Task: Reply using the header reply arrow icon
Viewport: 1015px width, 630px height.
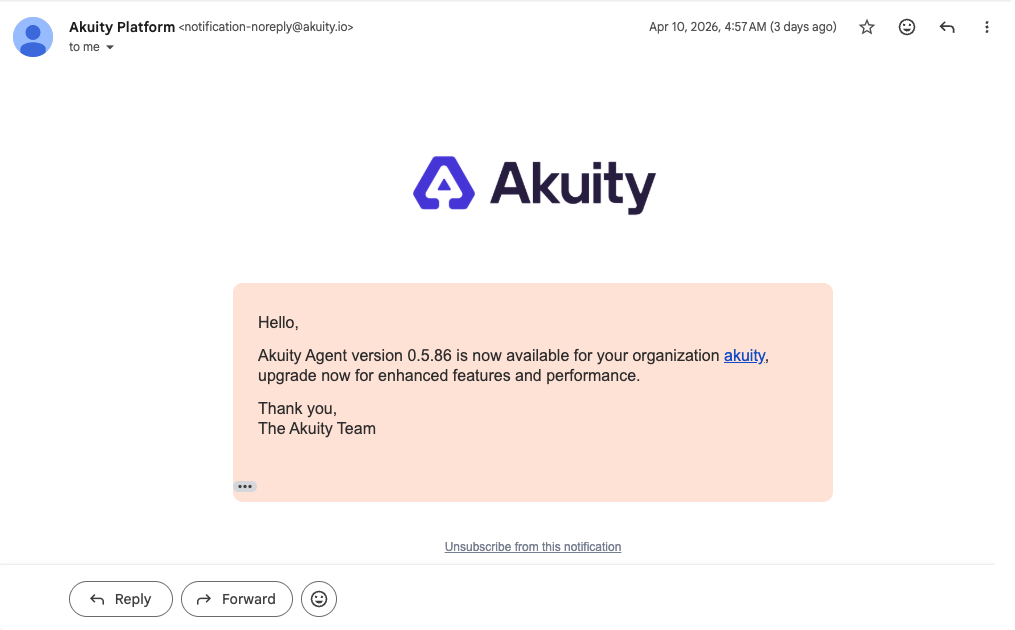Action: click(946, 27)
